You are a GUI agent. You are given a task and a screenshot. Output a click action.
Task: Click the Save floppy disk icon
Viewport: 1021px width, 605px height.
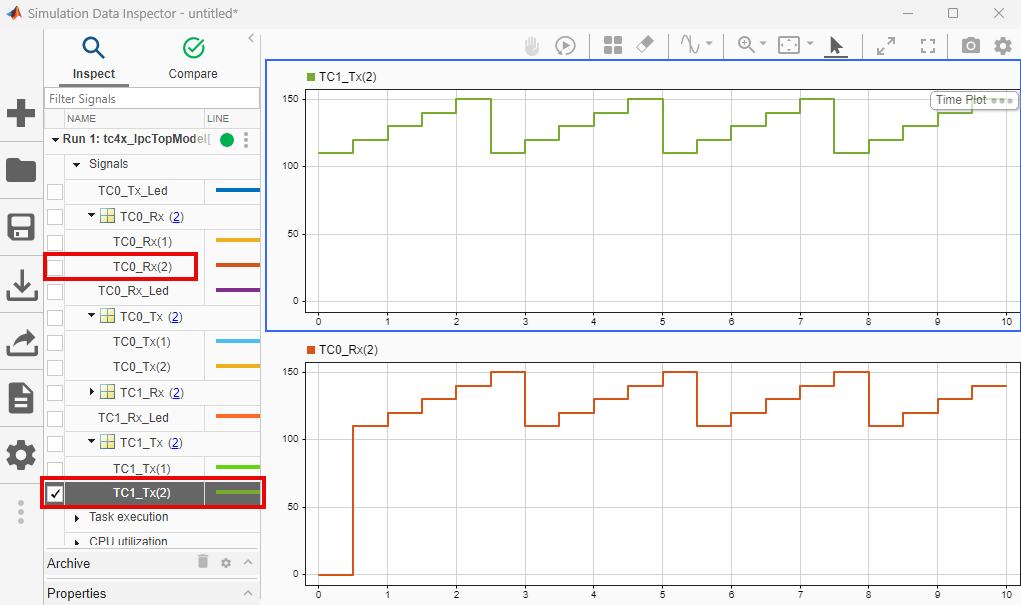click(21, 227)
